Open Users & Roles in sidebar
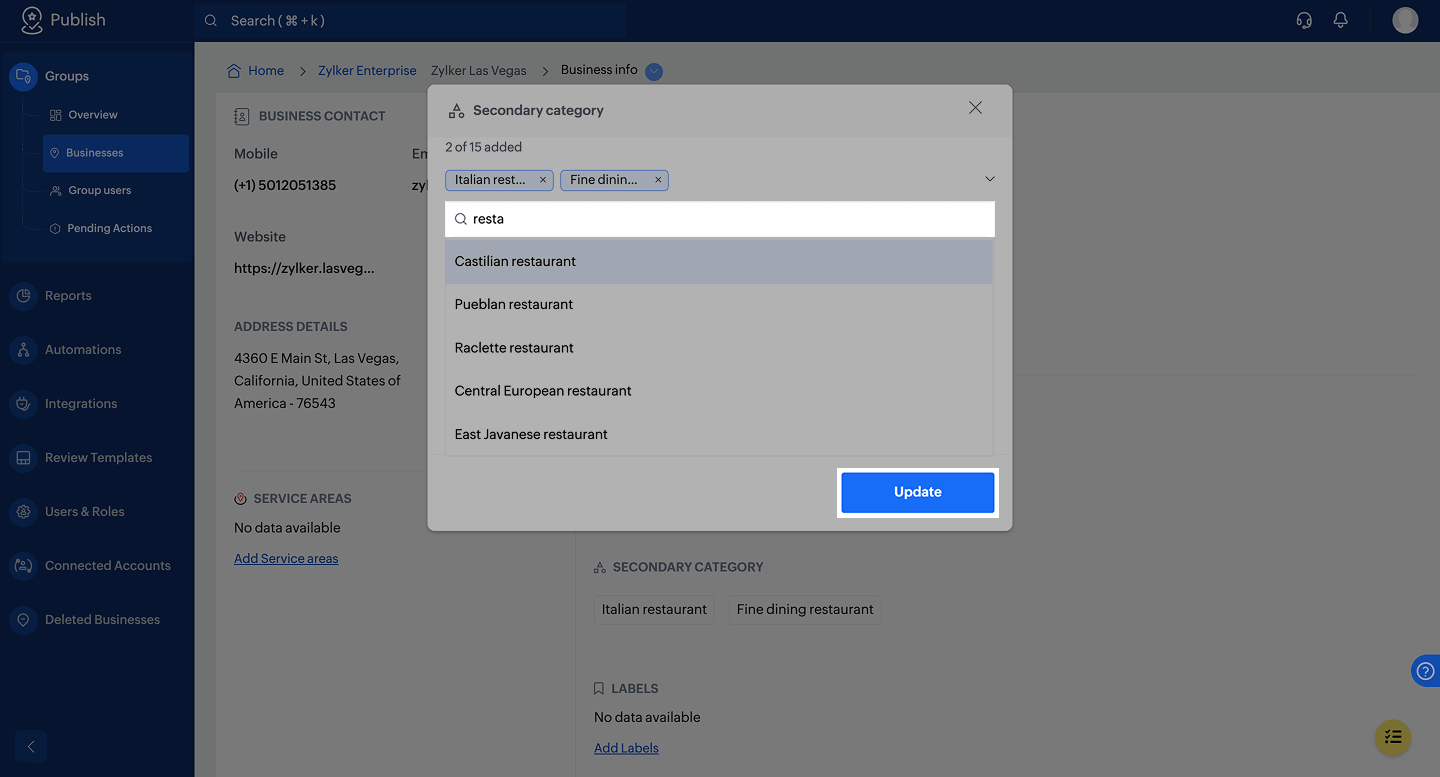Image resolution: width=1440 pixels, height=777 pixels. (84, 512)
